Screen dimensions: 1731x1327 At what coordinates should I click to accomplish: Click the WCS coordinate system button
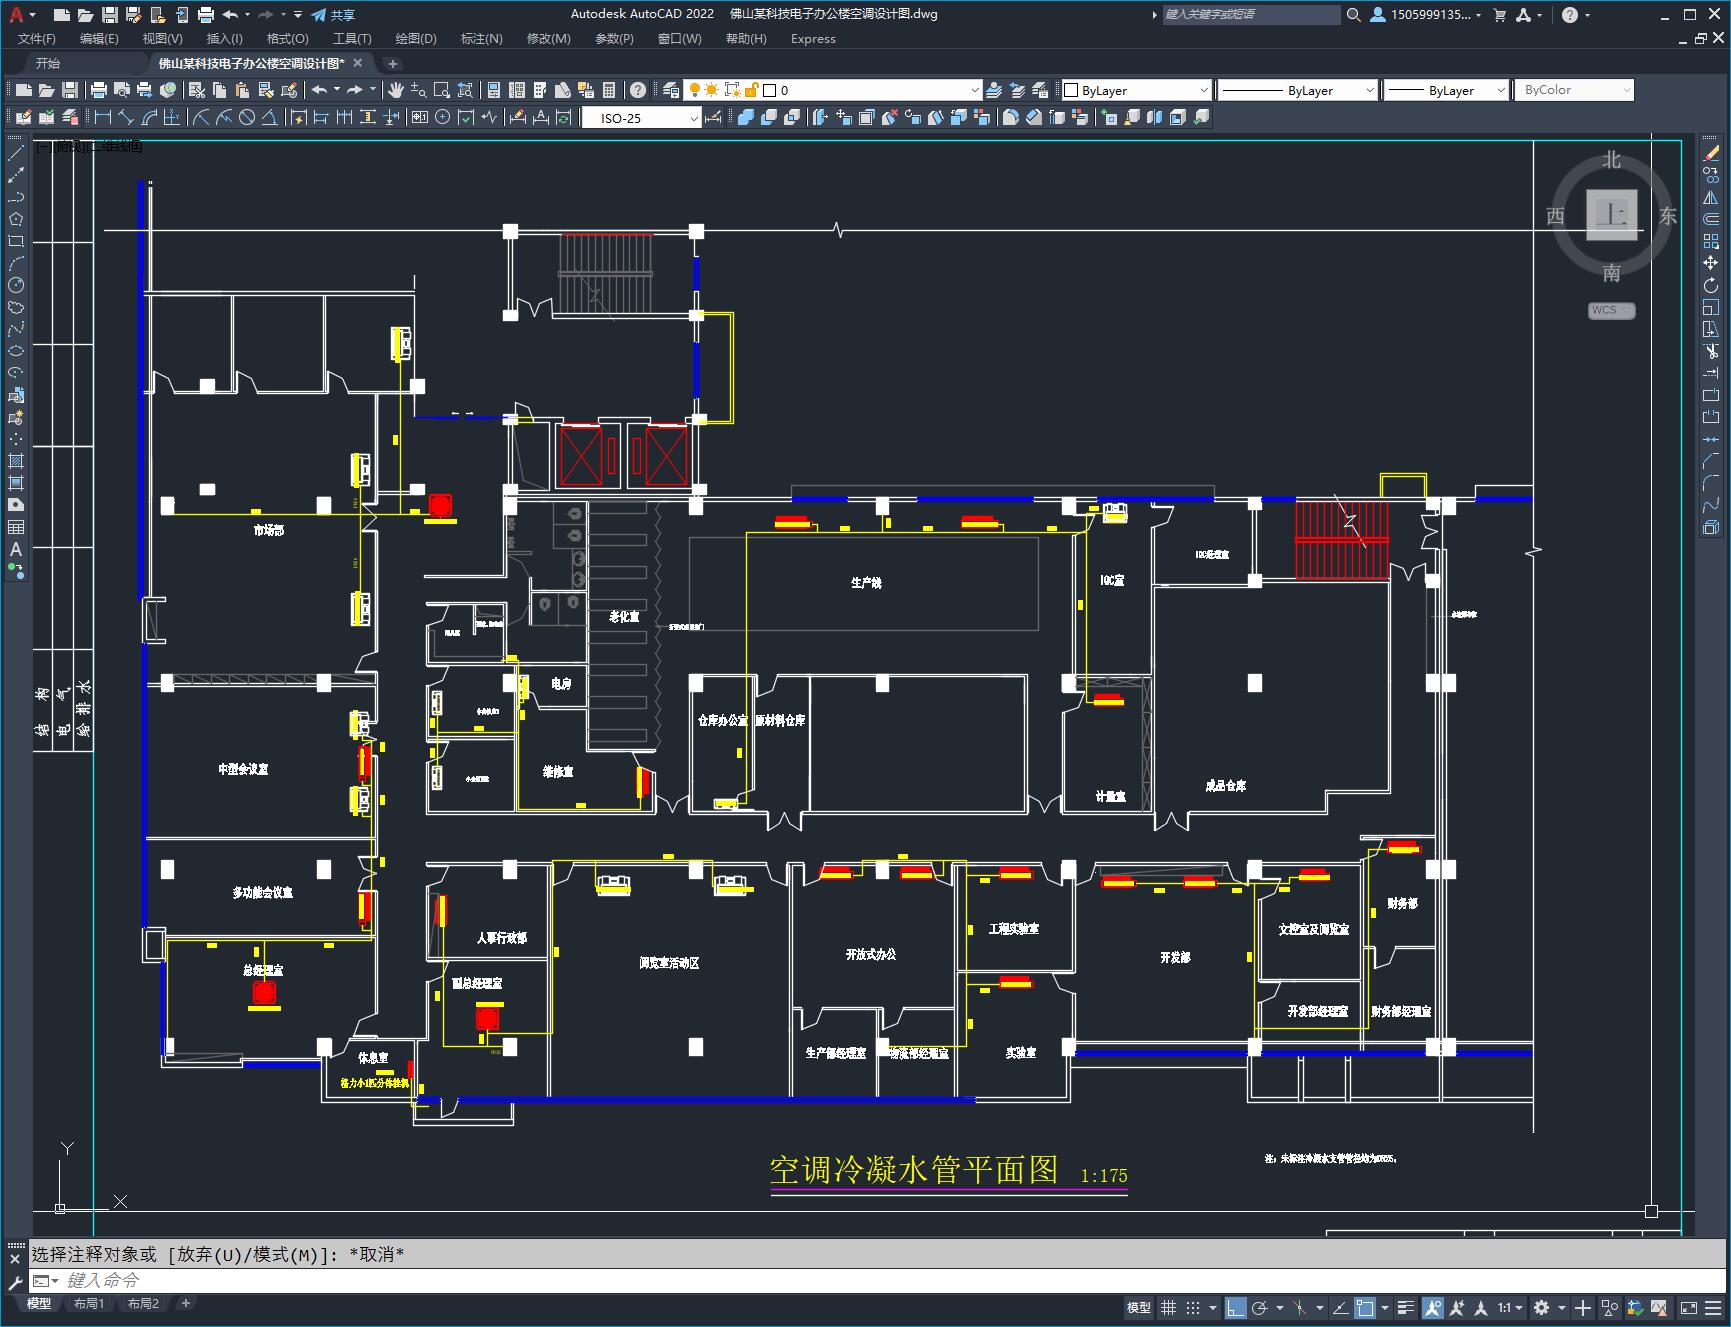coord(1610,310)
